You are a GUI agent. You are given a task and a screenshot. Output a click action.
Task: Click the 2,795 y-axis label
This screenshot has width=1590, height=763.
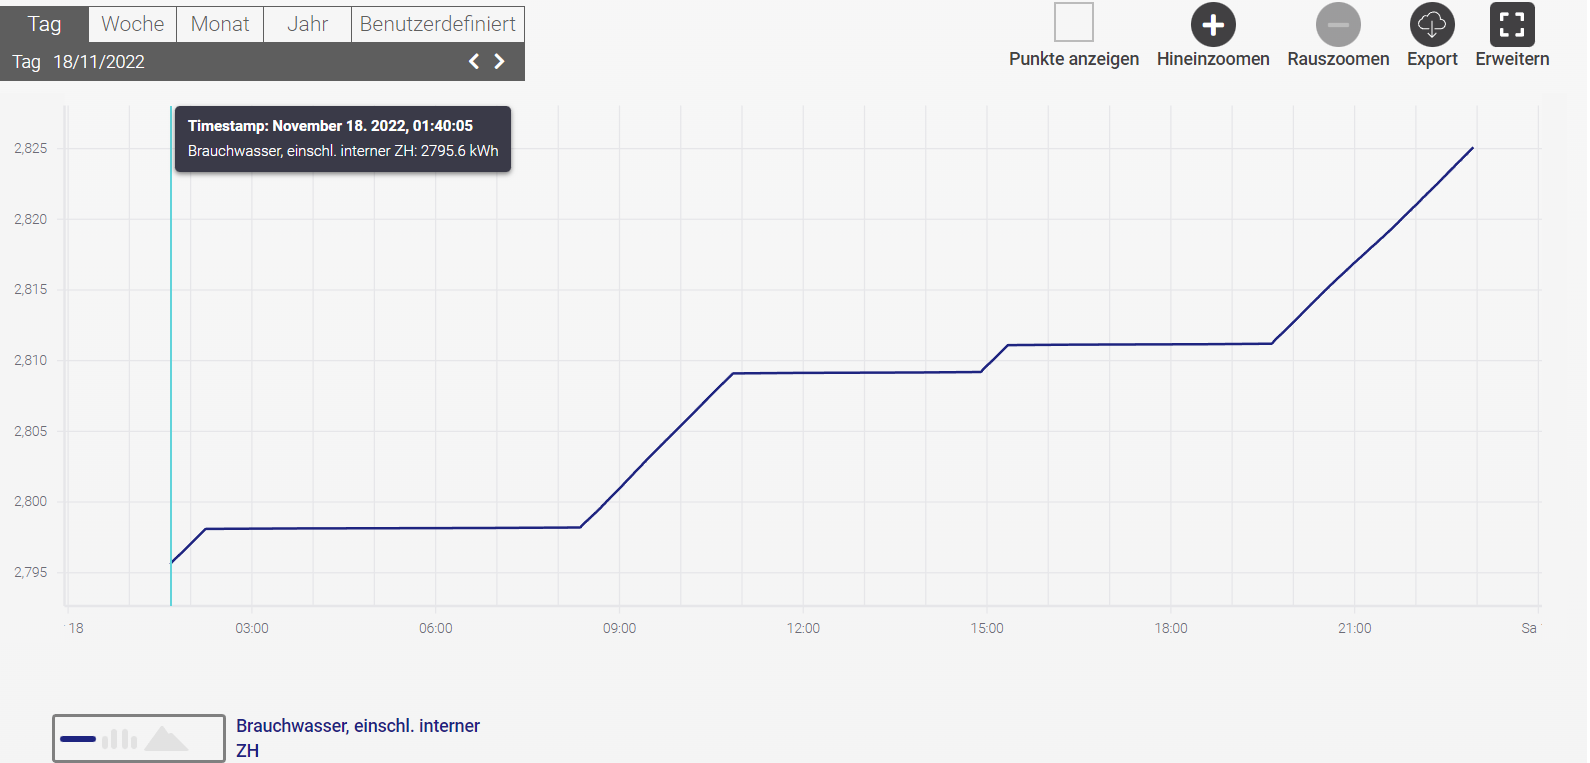pyautogui.click(x=30, y=572)
